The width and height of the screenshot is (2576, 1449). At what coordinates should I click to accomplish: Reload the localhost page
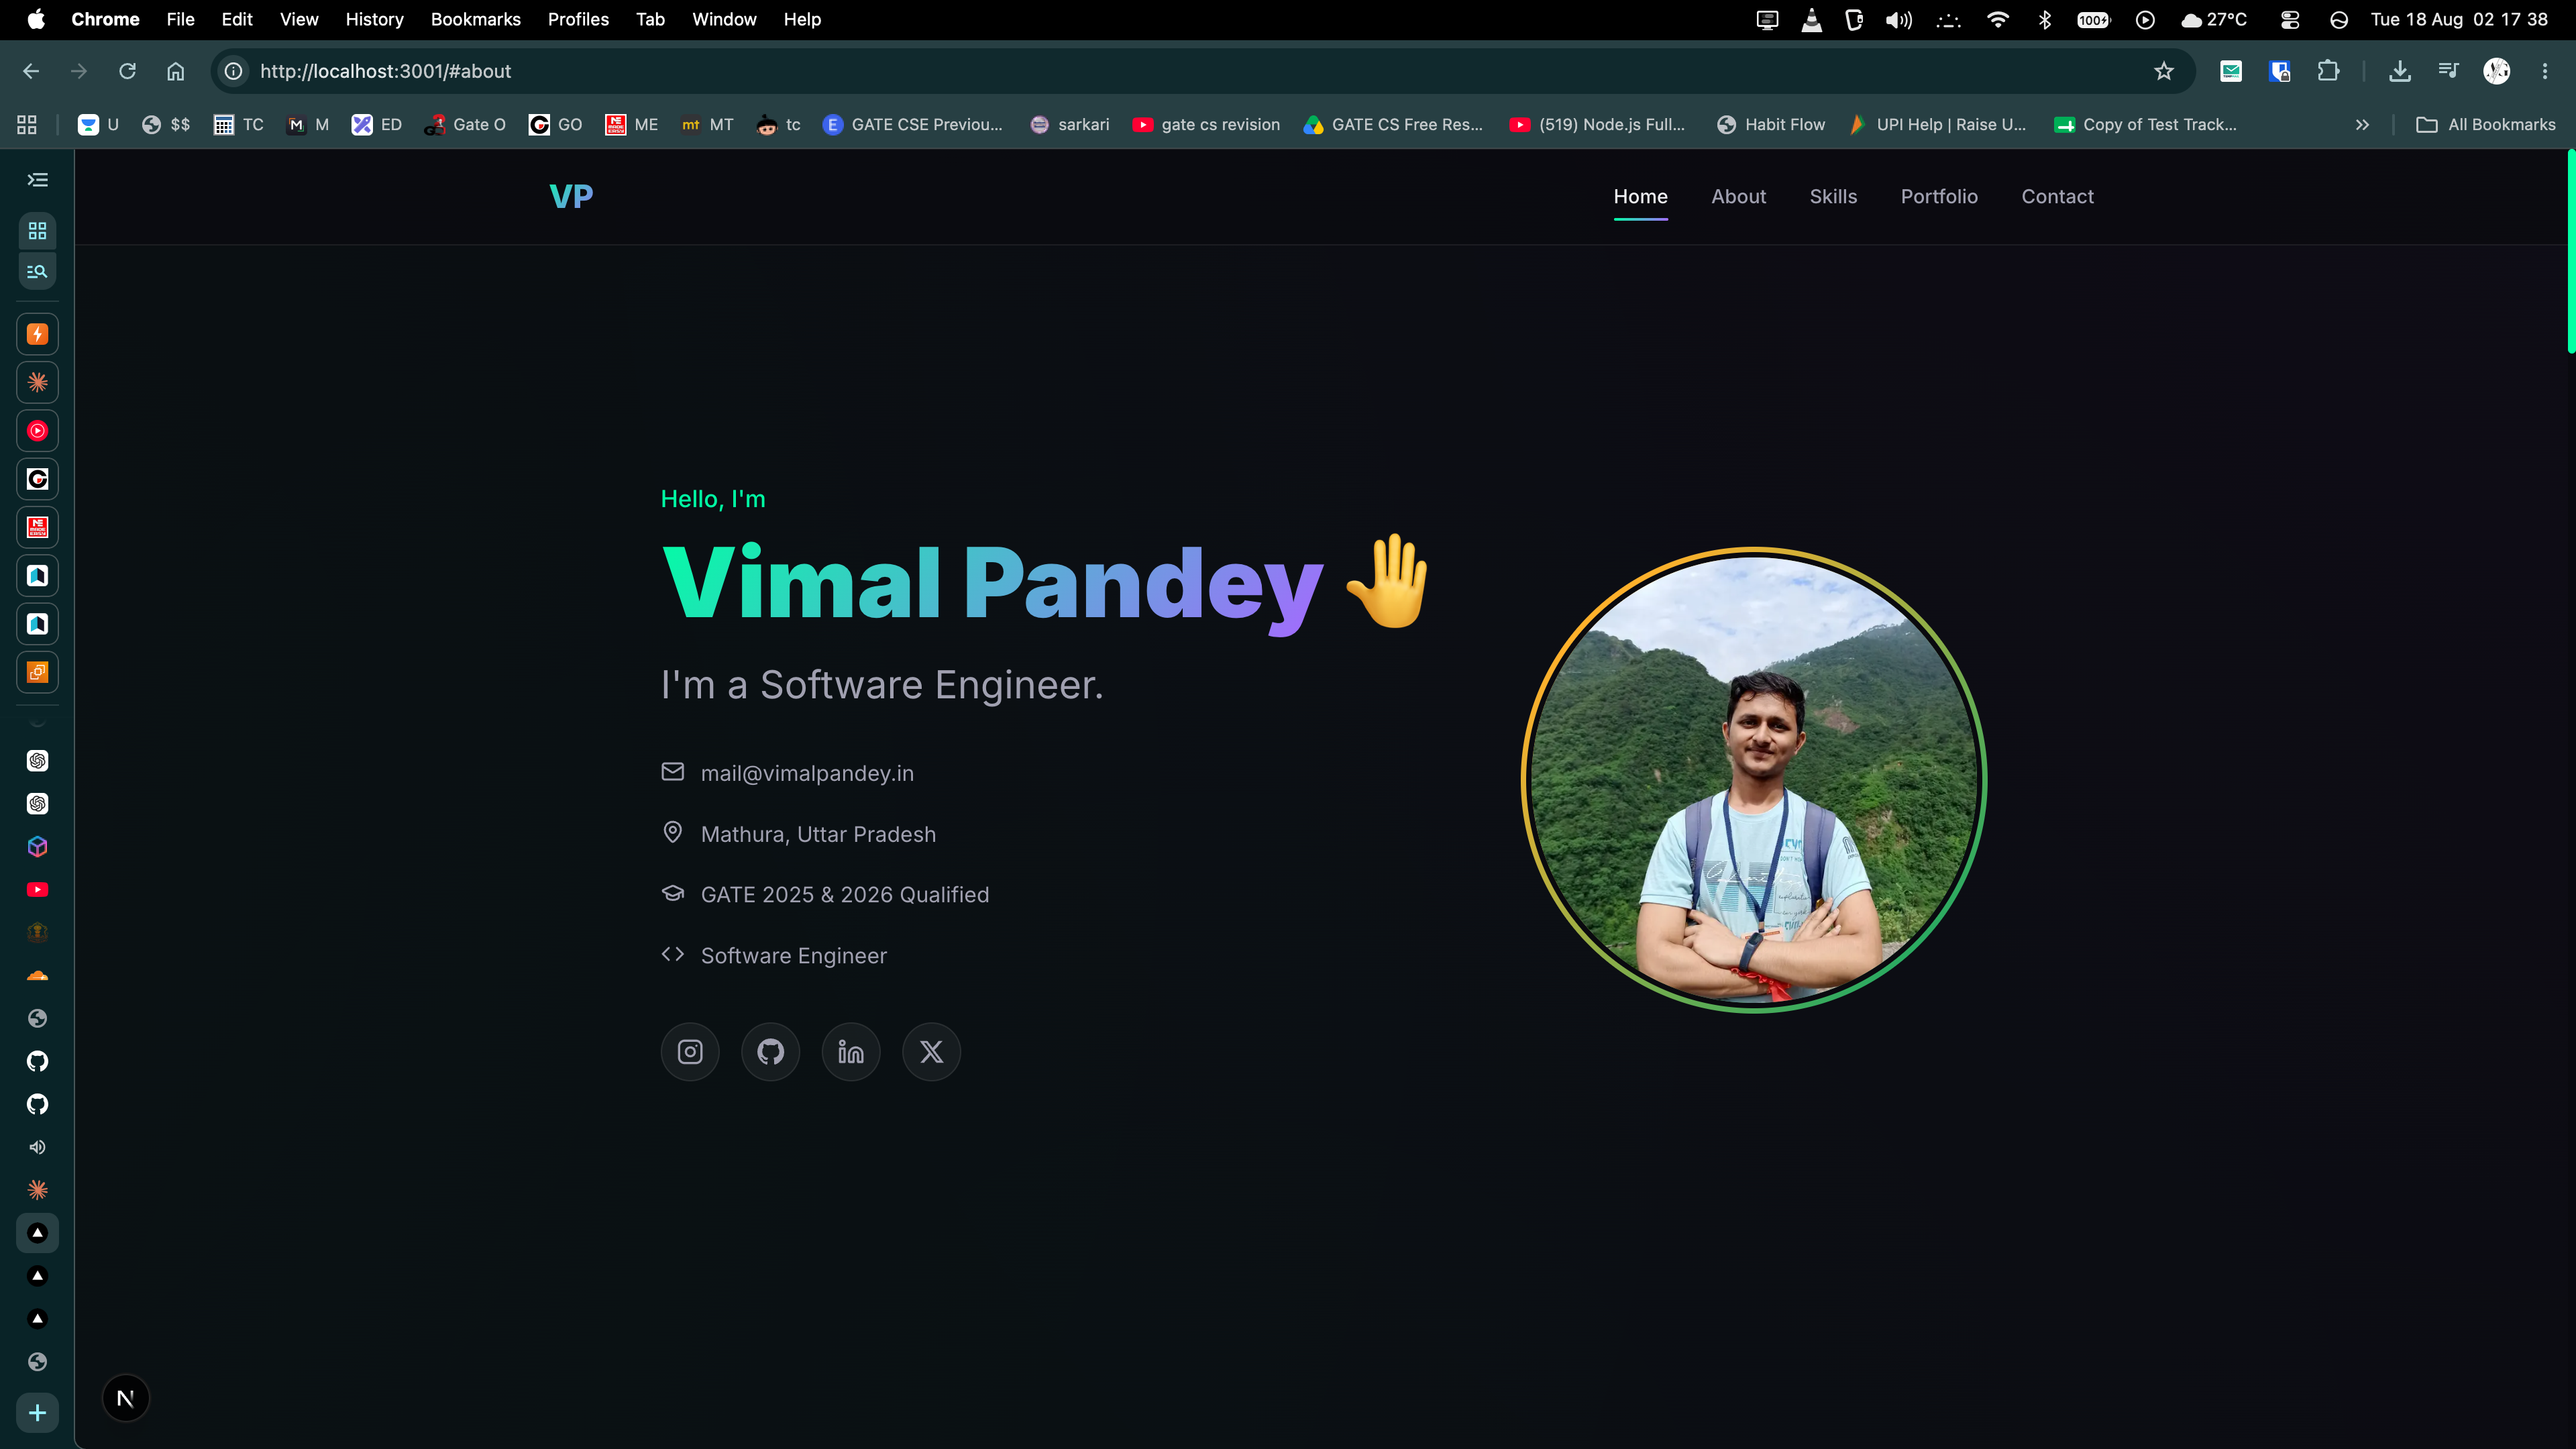coord(127,71)
